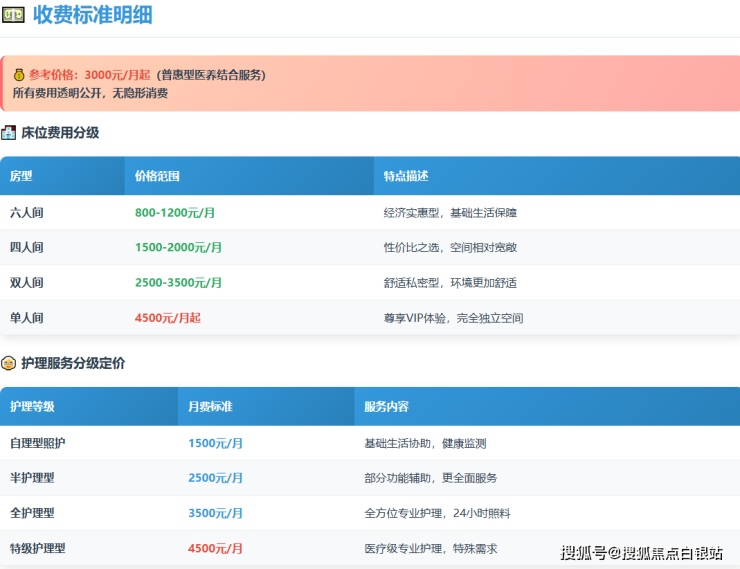This screenshot has width=740, height=569.
Task: Select the 房型 column header
Action: coord(21,176)
